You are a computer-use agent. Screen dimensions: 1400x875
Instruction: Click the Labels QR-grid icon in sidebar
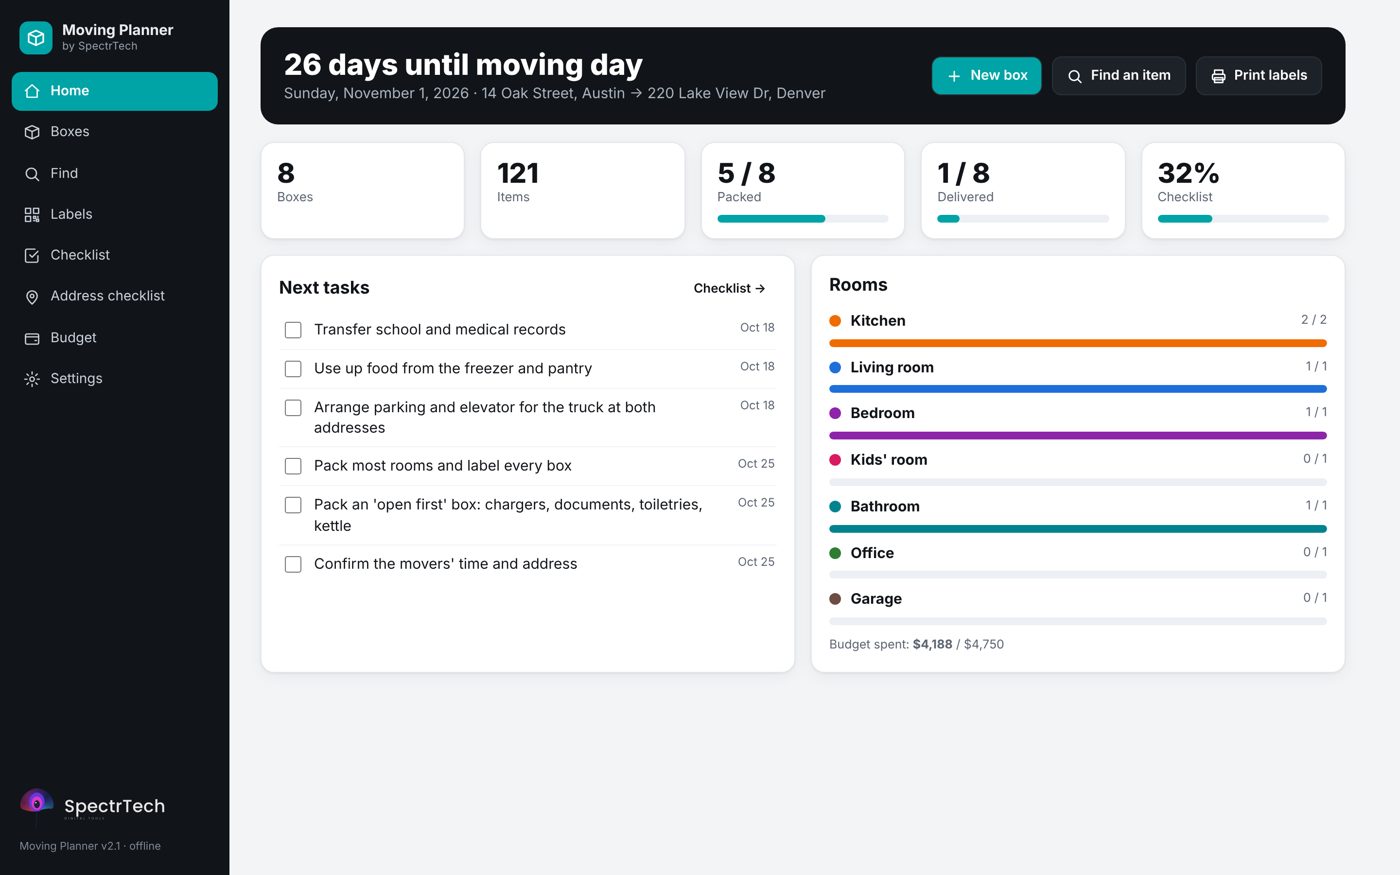click(32, 215)
